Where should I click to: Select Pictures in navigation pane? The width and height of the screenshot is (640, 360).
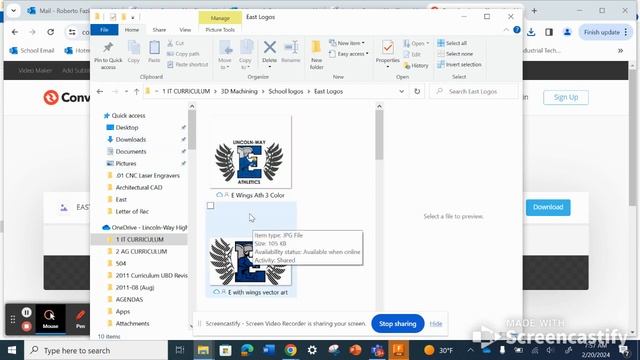click(126, 163)
